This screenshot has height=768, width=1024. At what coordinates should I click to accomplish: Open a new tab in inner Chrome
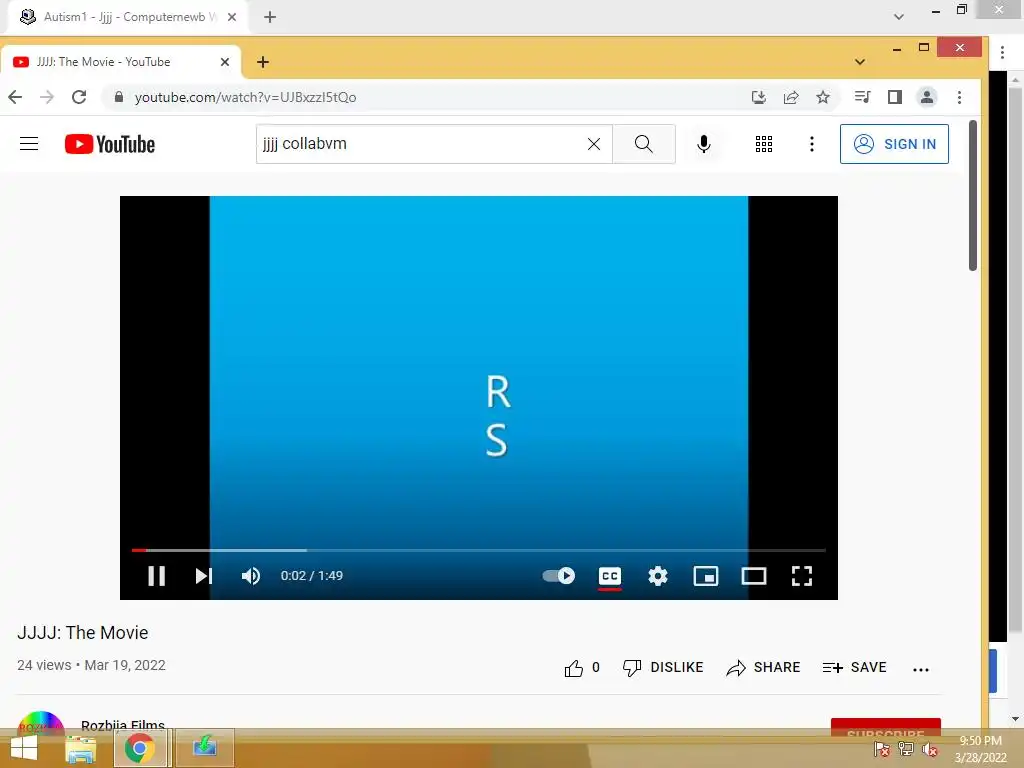point(263,62)
